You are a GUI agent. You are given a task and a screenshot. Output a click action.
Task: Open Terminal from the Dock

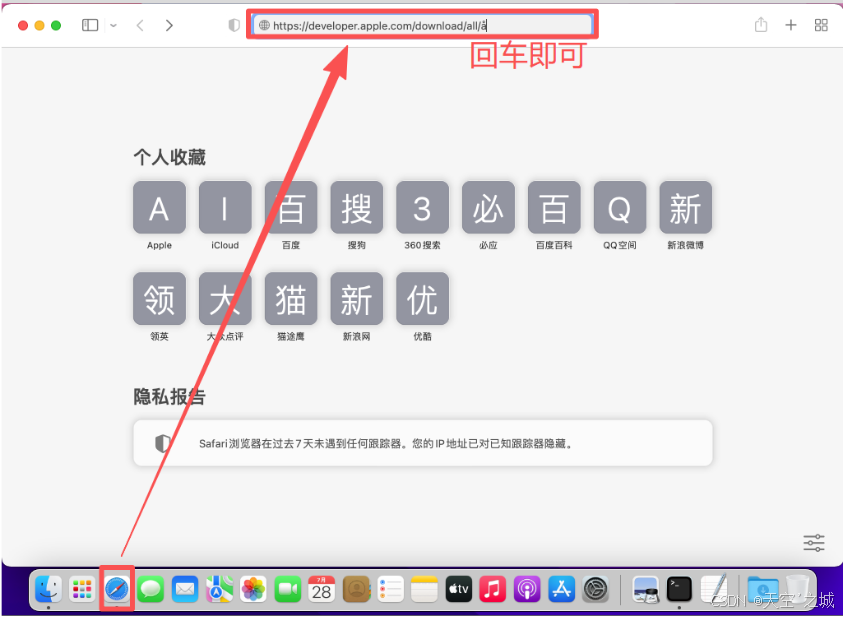pos(679,589)
